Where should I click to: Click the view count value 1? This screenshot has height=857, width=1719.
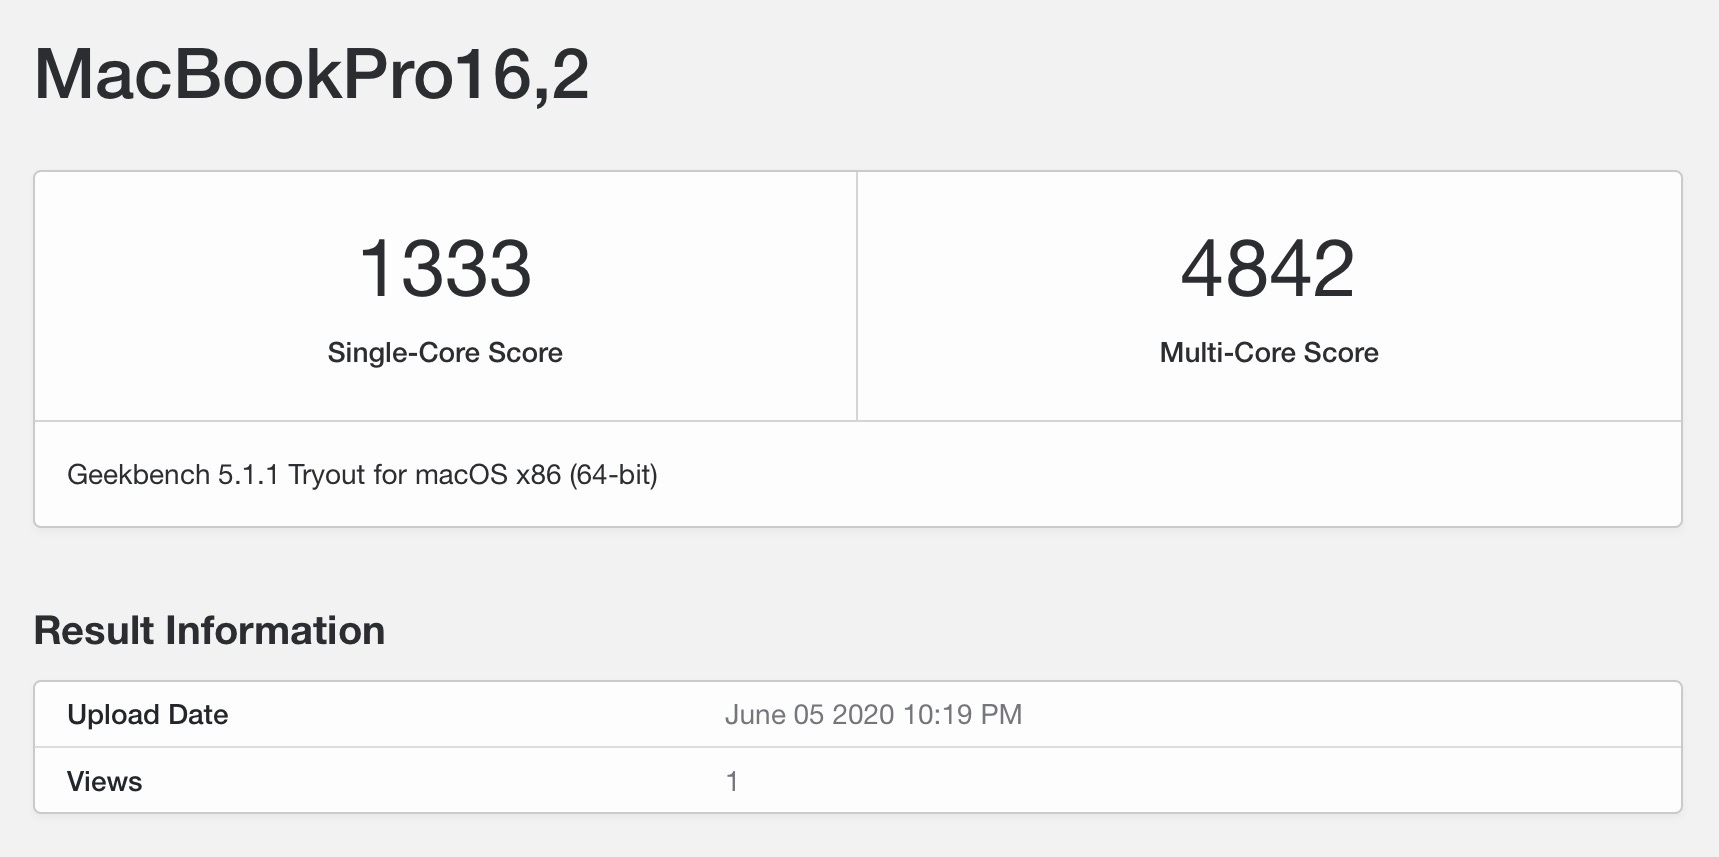732,781
